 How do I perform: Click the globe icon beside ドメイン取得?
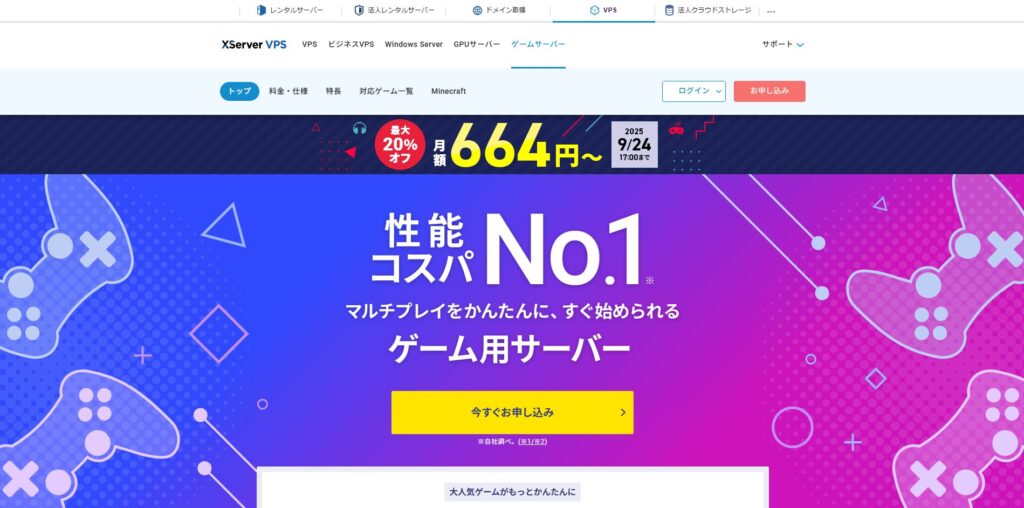coord(477,10)
